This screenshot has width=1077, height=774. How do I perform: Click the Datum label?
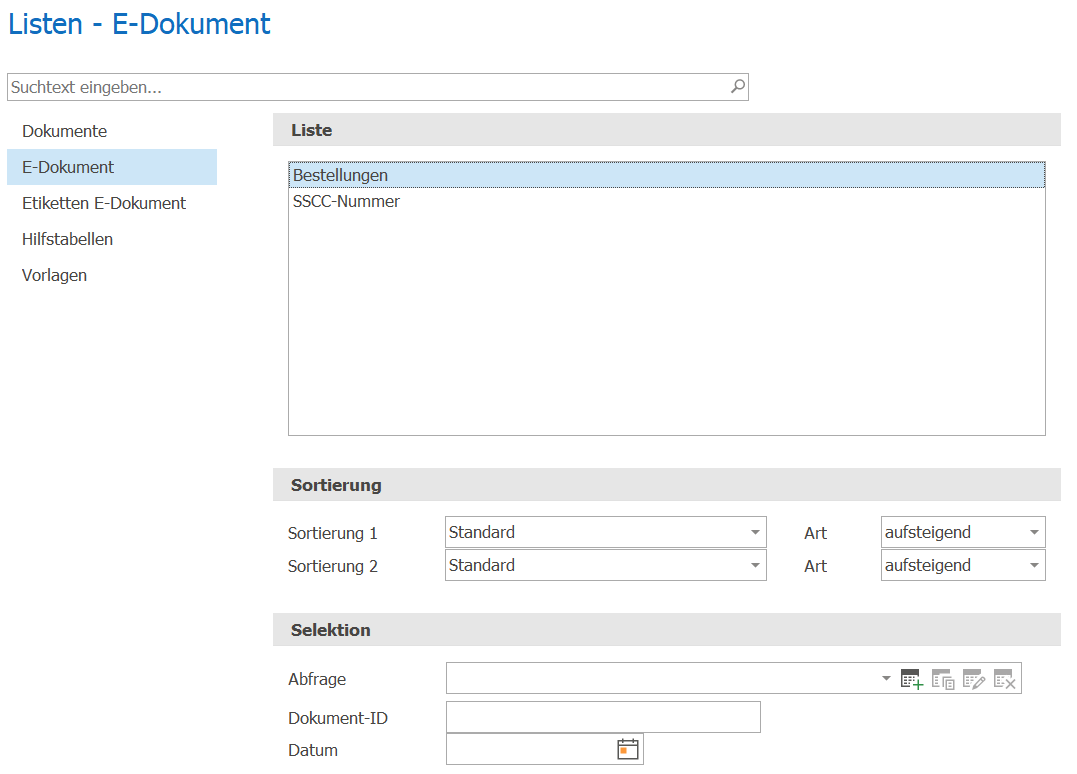pos(313,750)
